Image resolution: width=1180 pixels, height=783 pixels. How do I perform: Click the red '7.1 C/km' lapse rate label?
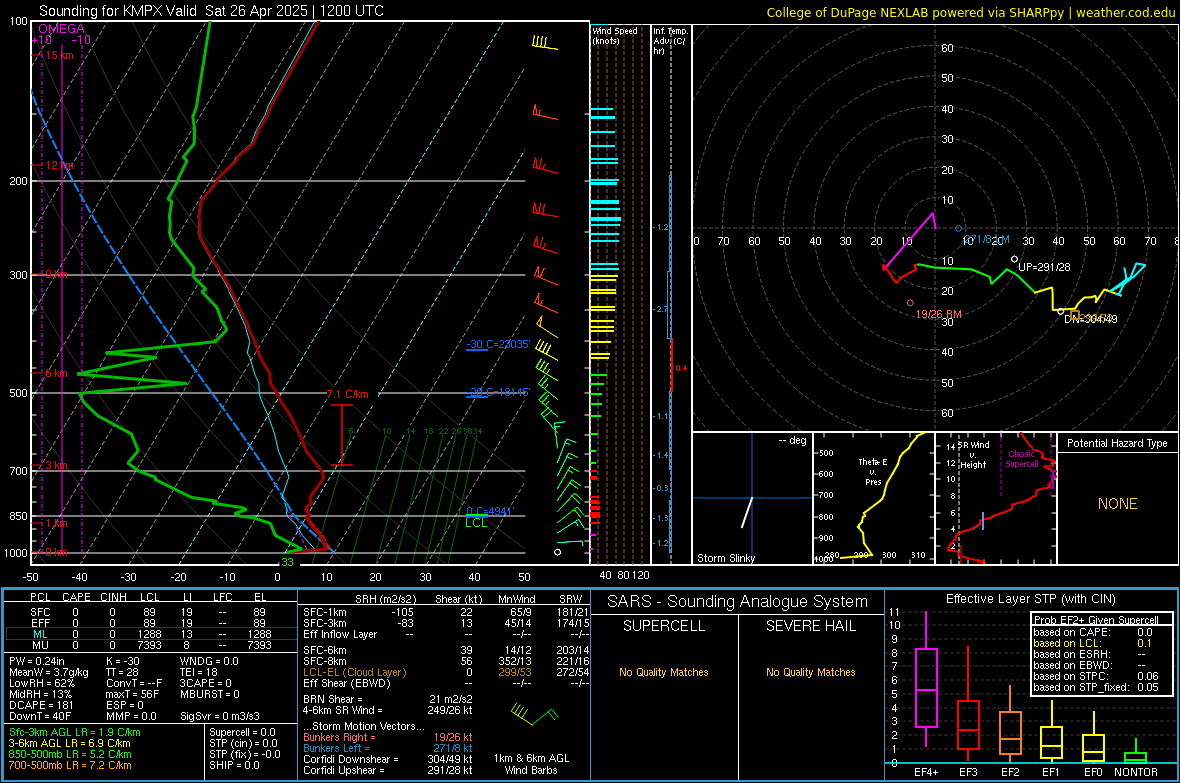pos(348,394)
